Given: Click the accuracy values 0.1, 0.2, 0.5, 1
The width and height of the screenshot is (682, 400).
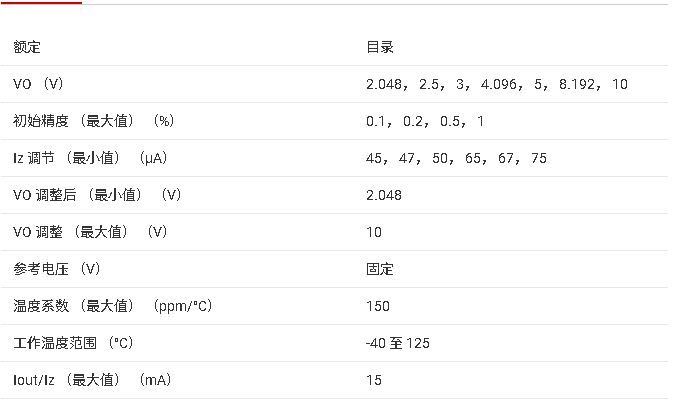Looking at the screenshot, I should [x=425, y=121].
